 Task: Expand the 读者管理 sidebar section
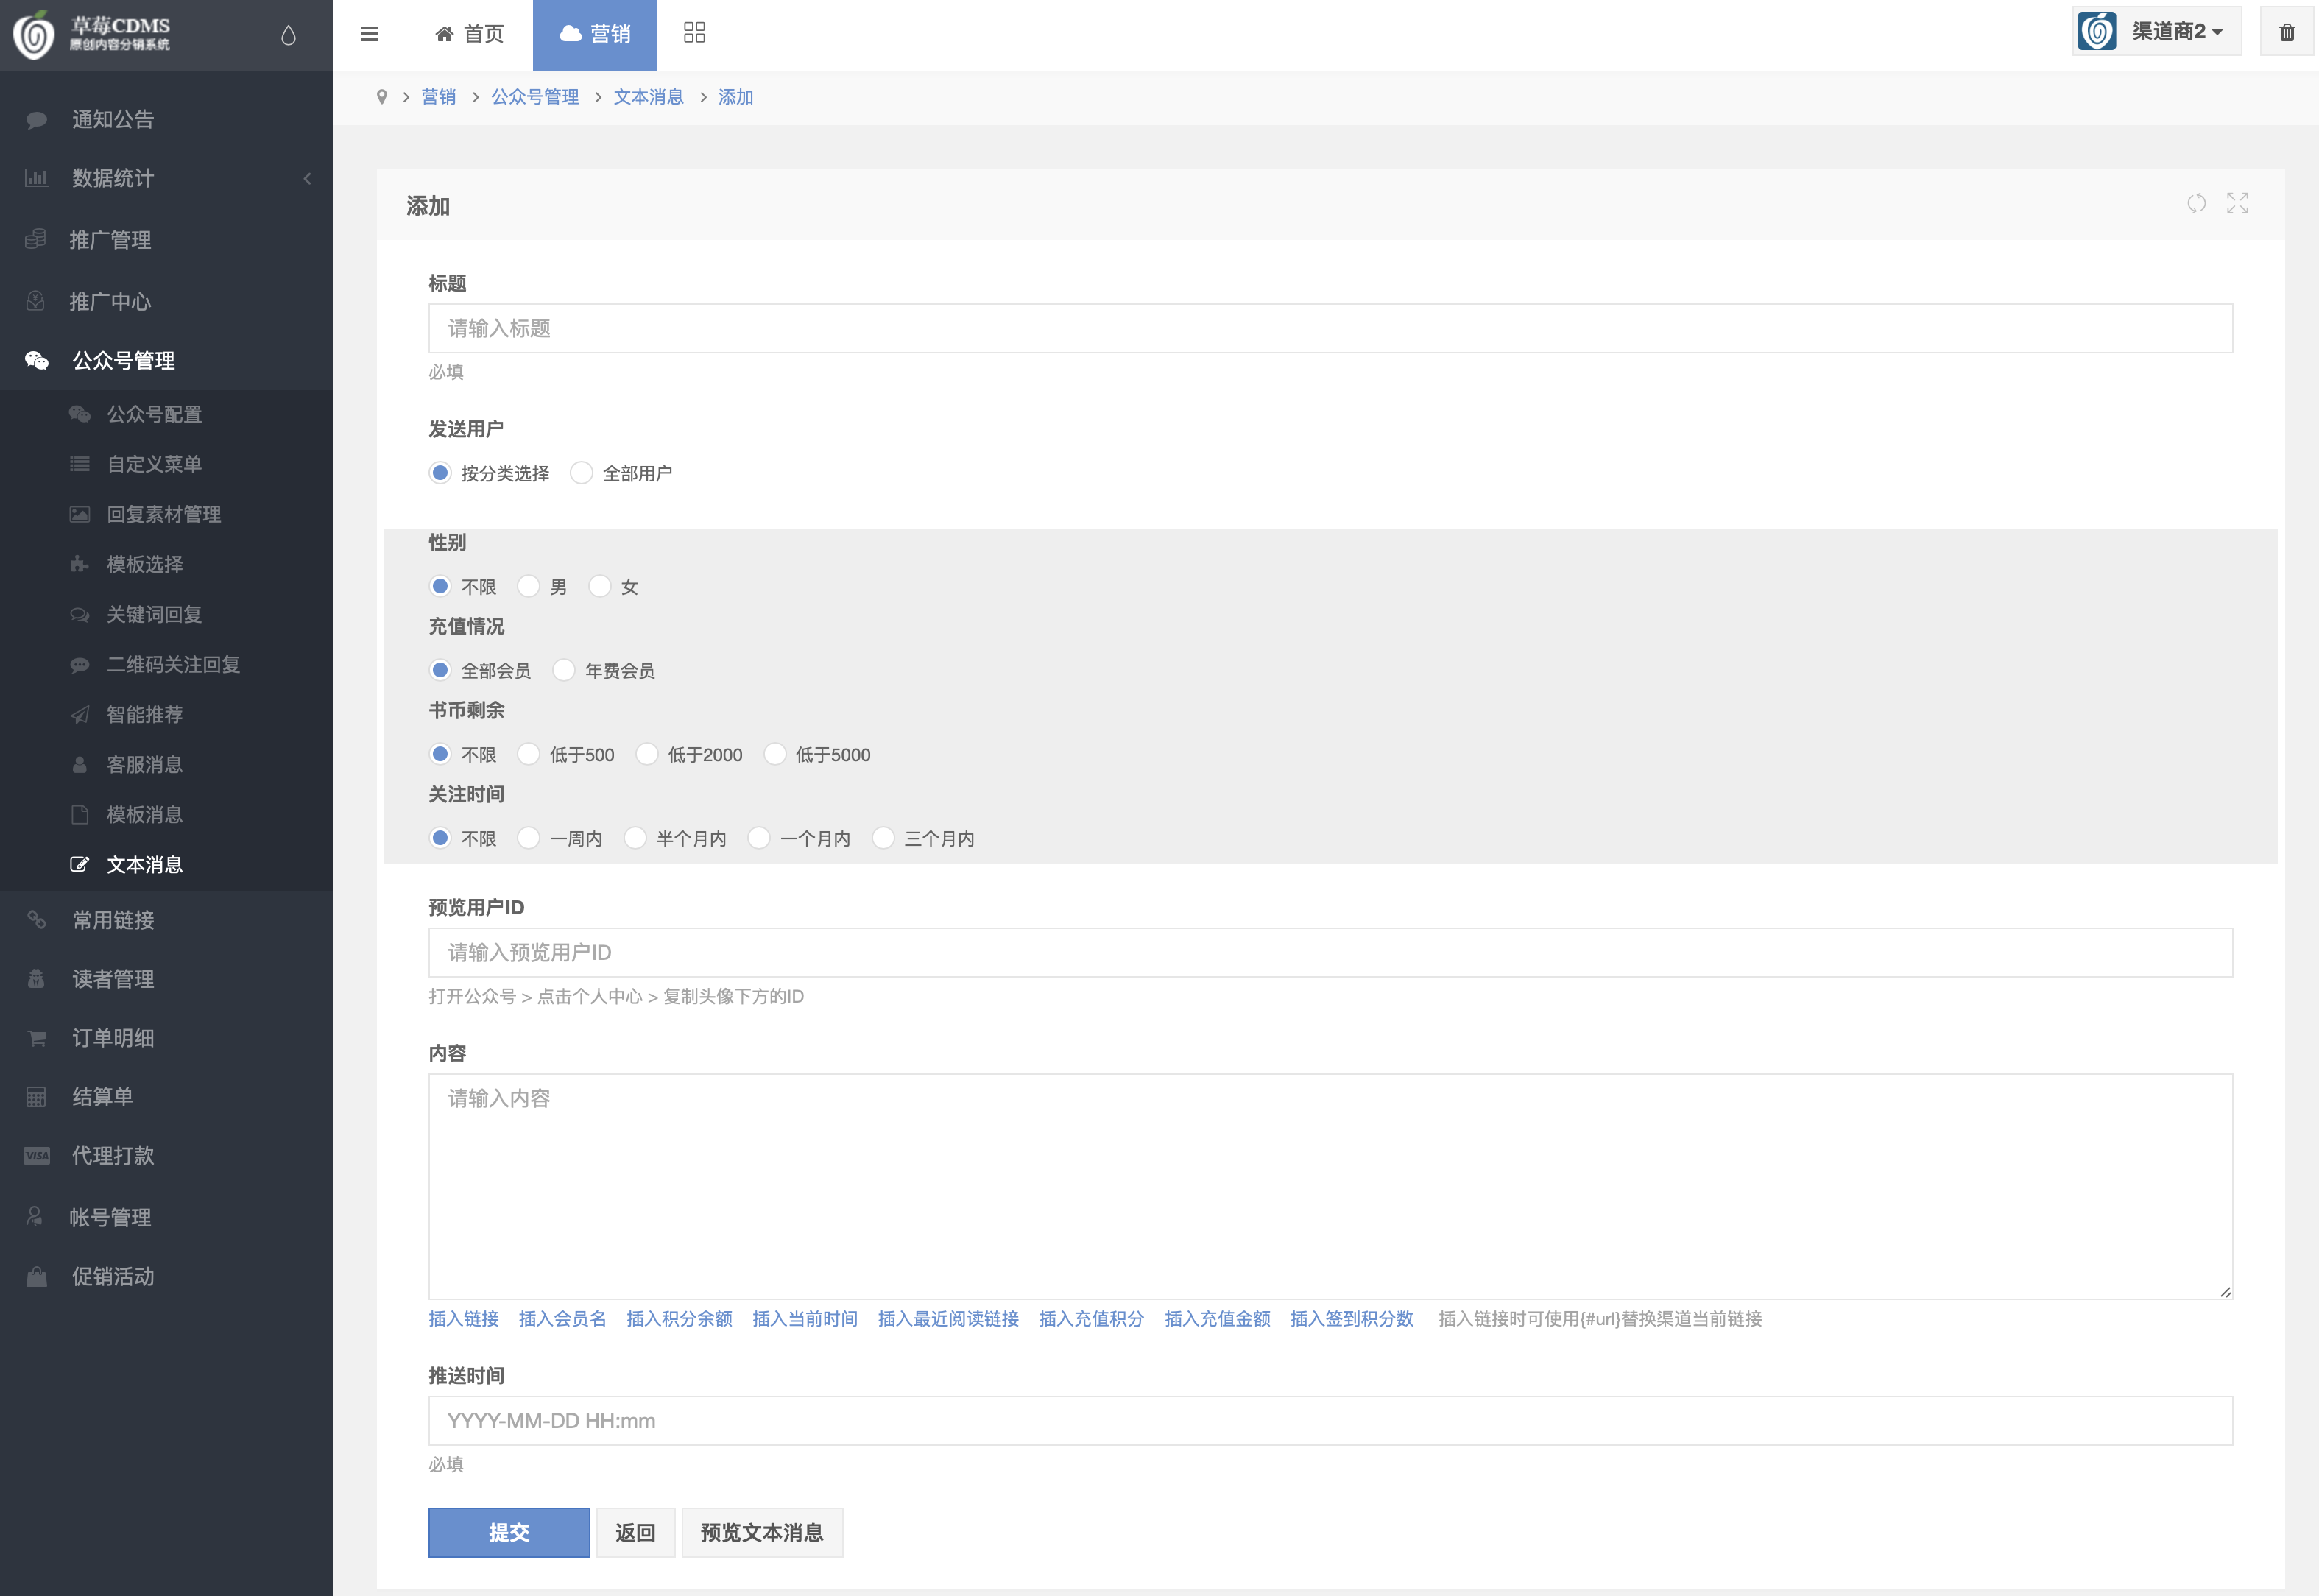tap(166, 979)
